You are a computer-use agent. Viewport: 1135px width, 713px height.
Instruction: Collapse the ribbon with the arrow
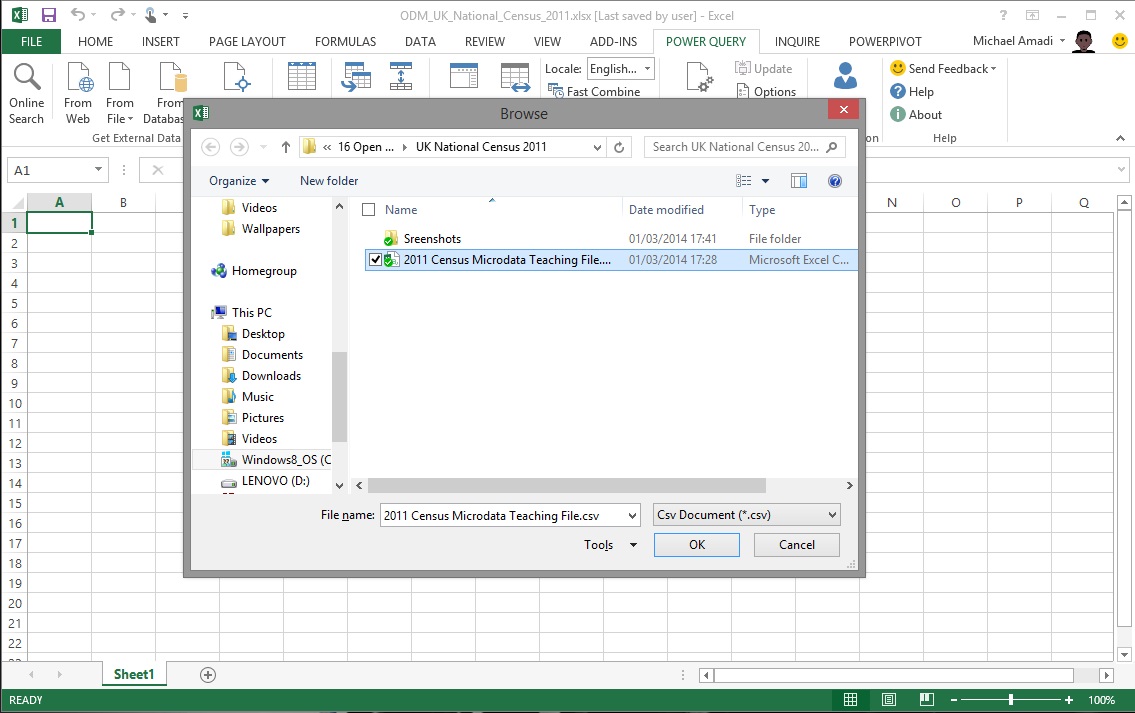(1120, 138)
